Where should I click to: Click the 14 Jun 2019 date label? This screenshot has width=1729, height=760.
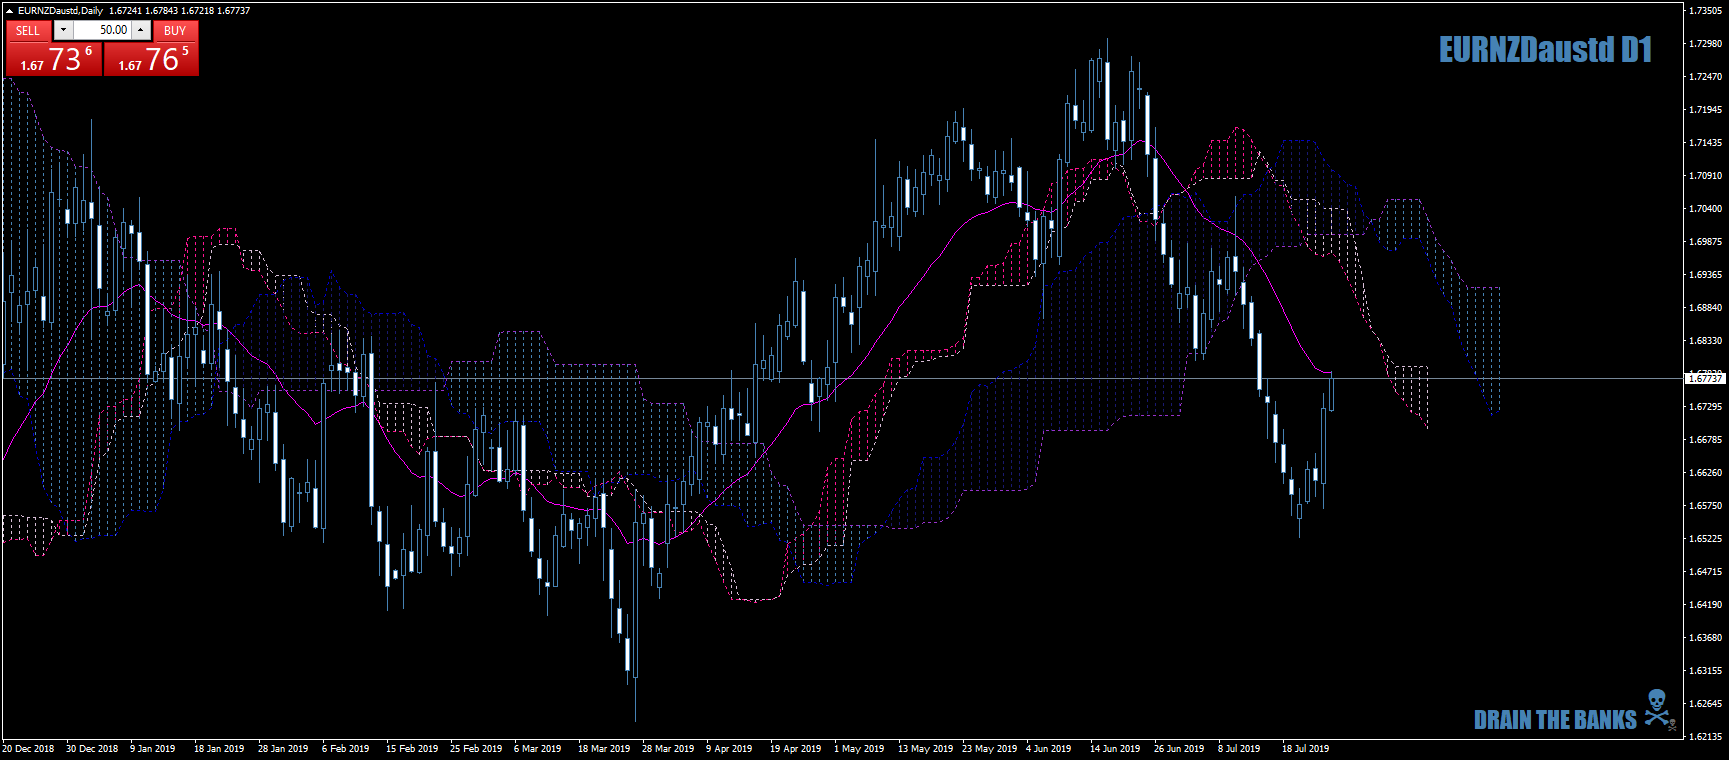(x=1115, y=748)
